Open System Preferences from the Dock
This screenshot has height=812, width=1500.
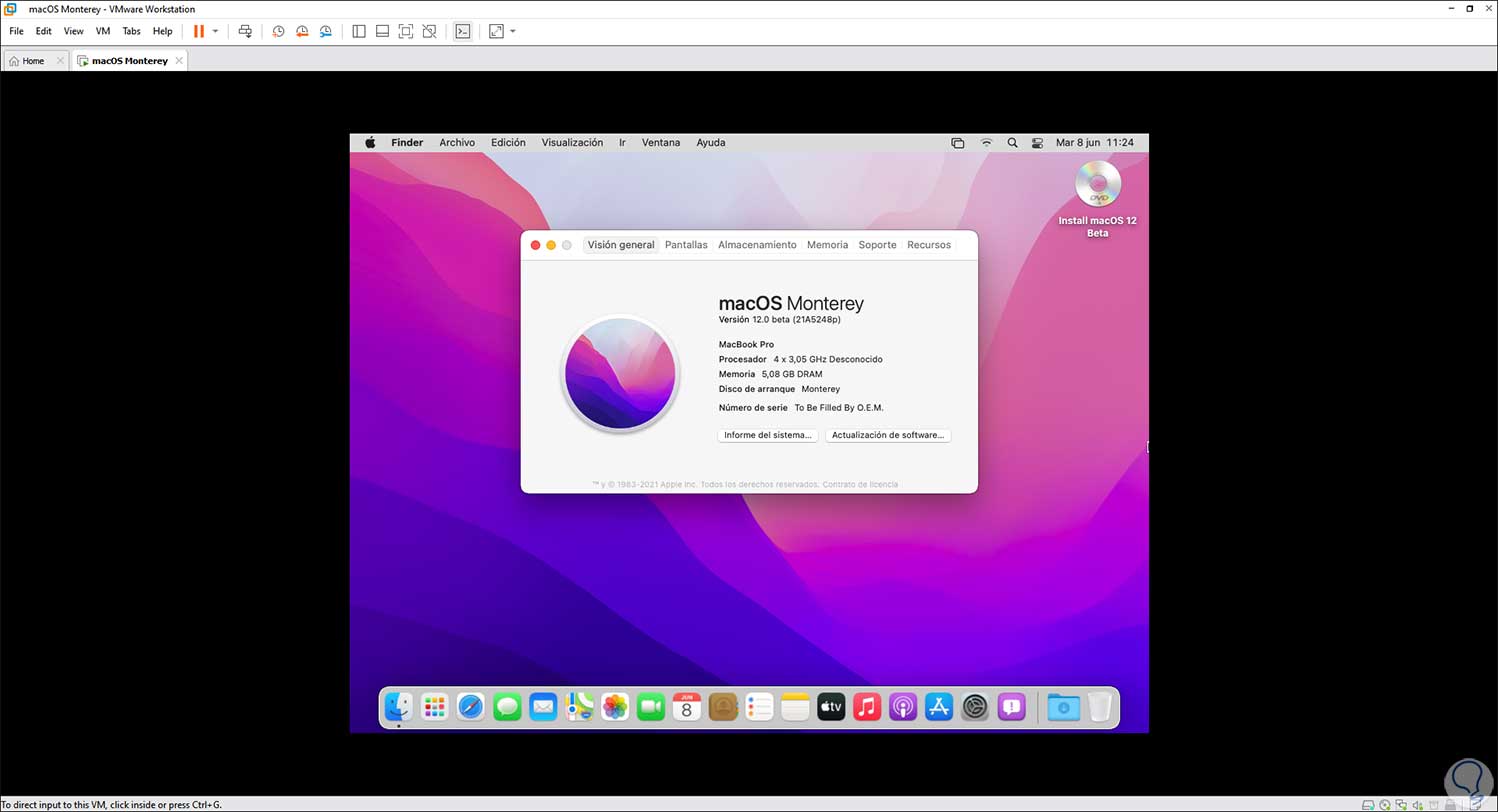click(975, 707)
